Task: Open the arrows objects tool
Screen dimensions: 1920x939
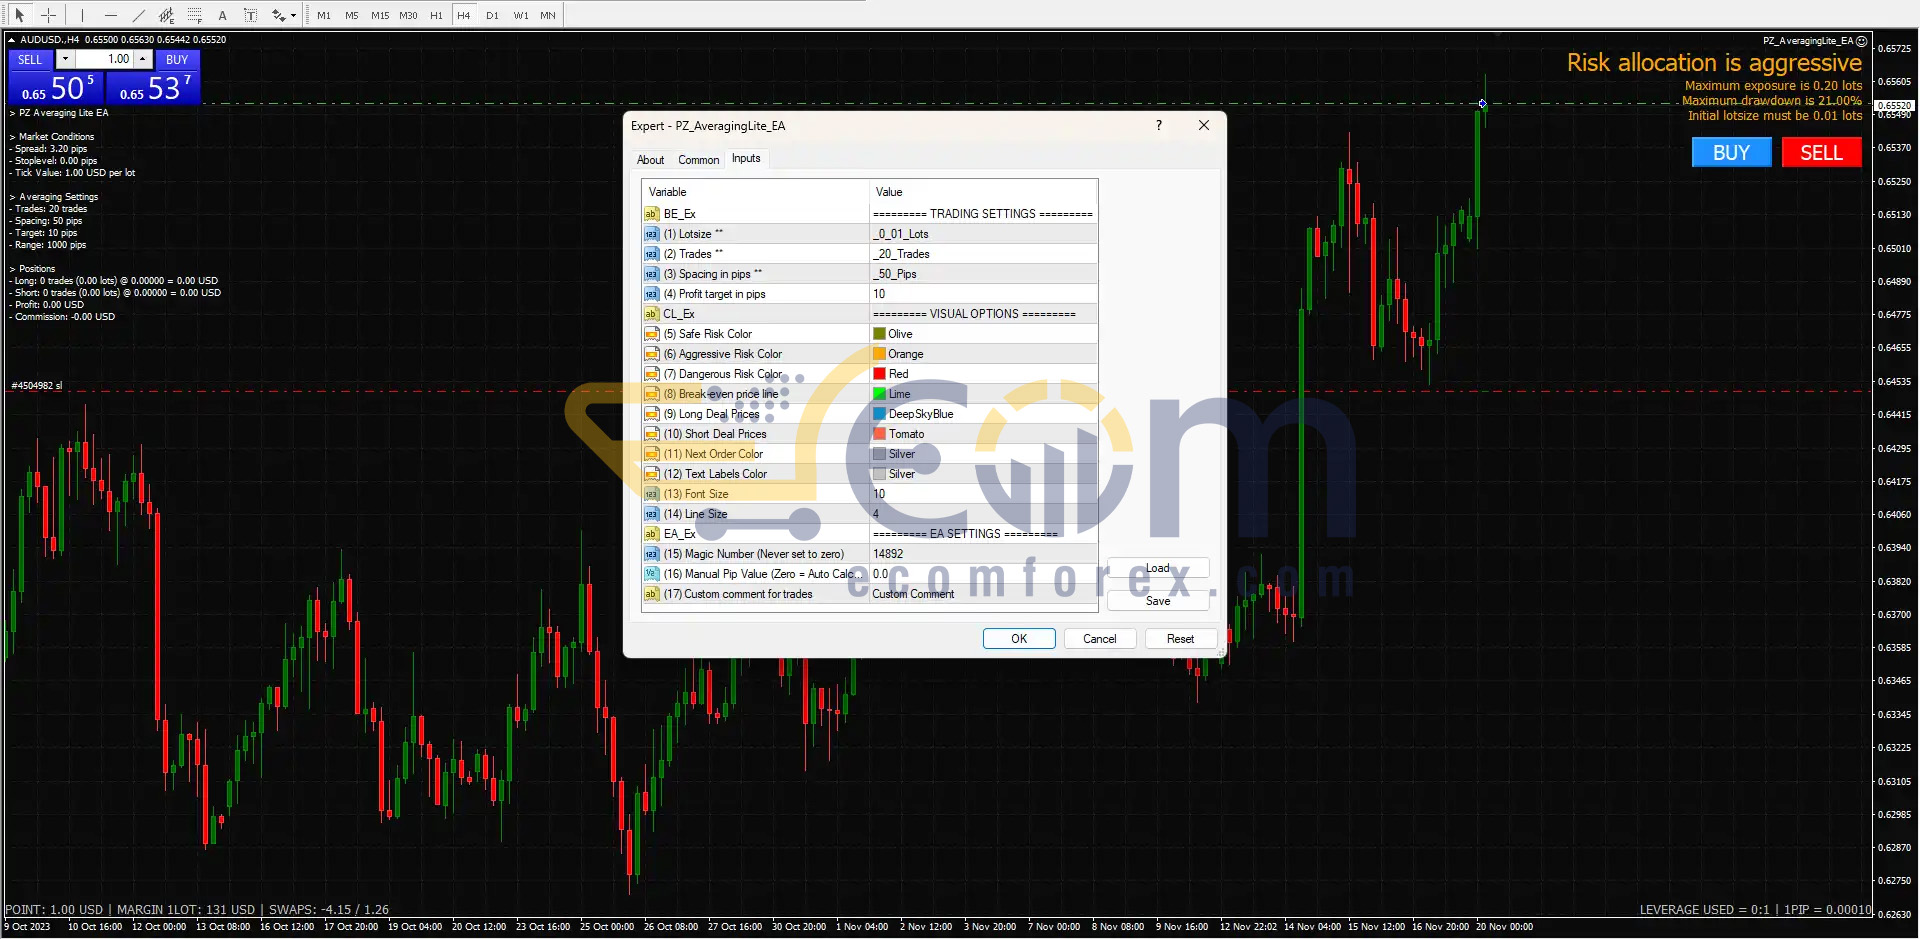Action: pyautogui.click(x=278, y=15)
